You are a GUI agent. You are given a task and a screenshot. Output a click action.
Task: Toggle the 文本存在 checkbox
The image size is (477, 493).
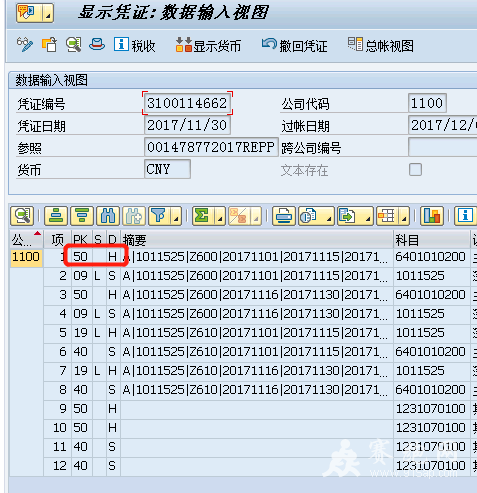click(415, 170)
